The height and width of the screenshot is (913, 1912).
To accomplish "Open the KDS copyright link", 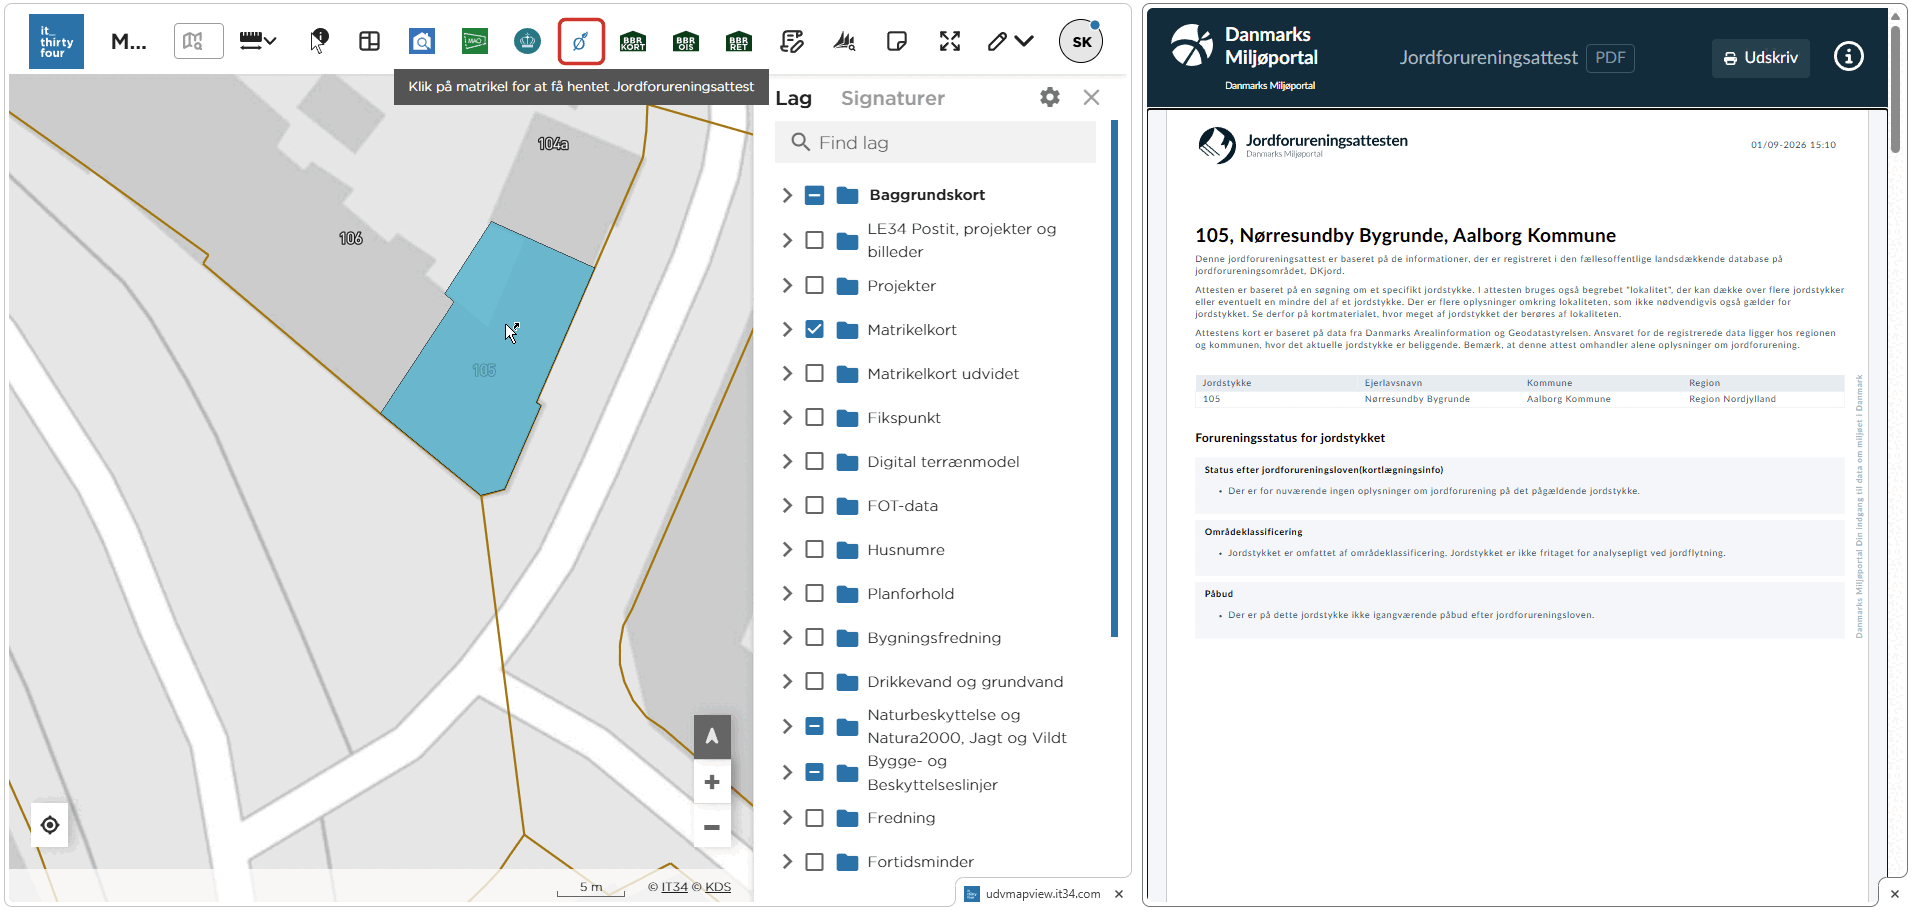I will [718, 887].
